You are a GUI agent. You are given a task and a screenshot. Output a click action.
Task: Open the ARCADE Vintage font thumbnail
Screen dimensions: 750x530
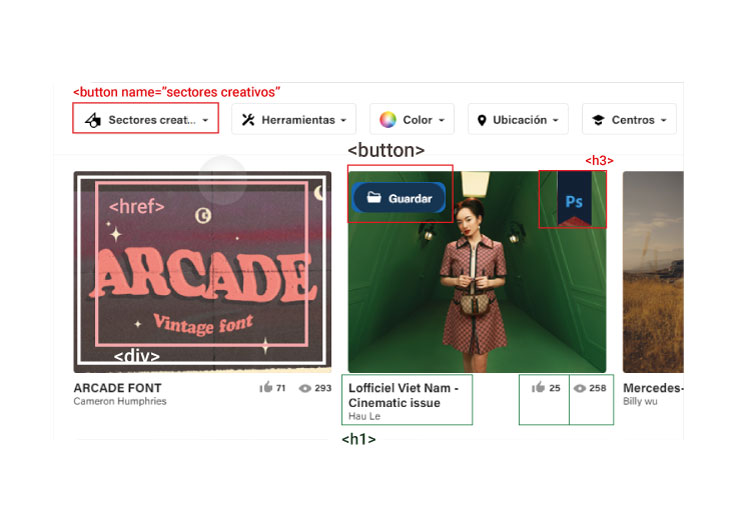point(202,272)
